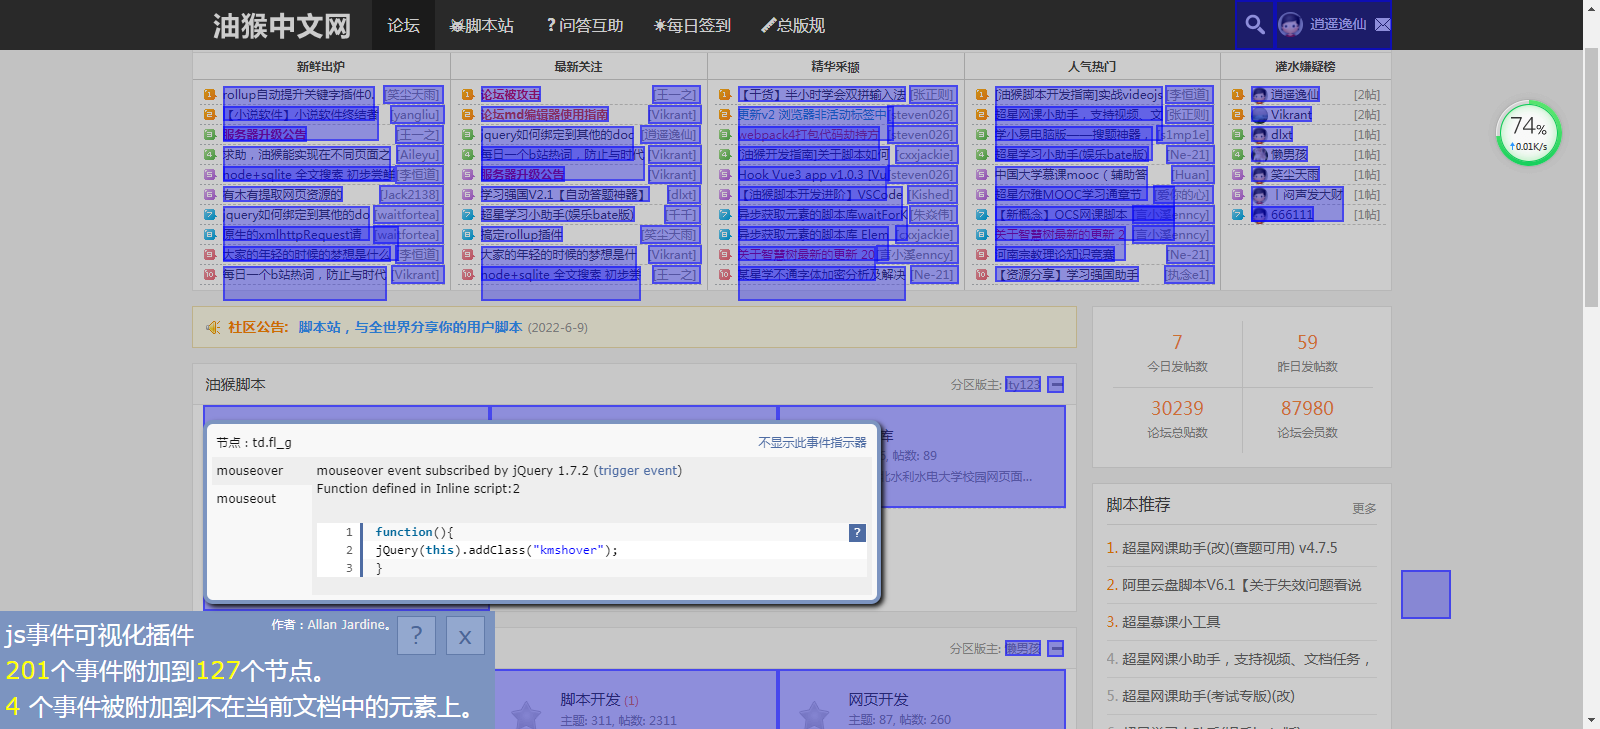Collapse the 油猴脚本 section with the minus icon
This screenshot has width=1600, height=729.
click(1056, 384)
